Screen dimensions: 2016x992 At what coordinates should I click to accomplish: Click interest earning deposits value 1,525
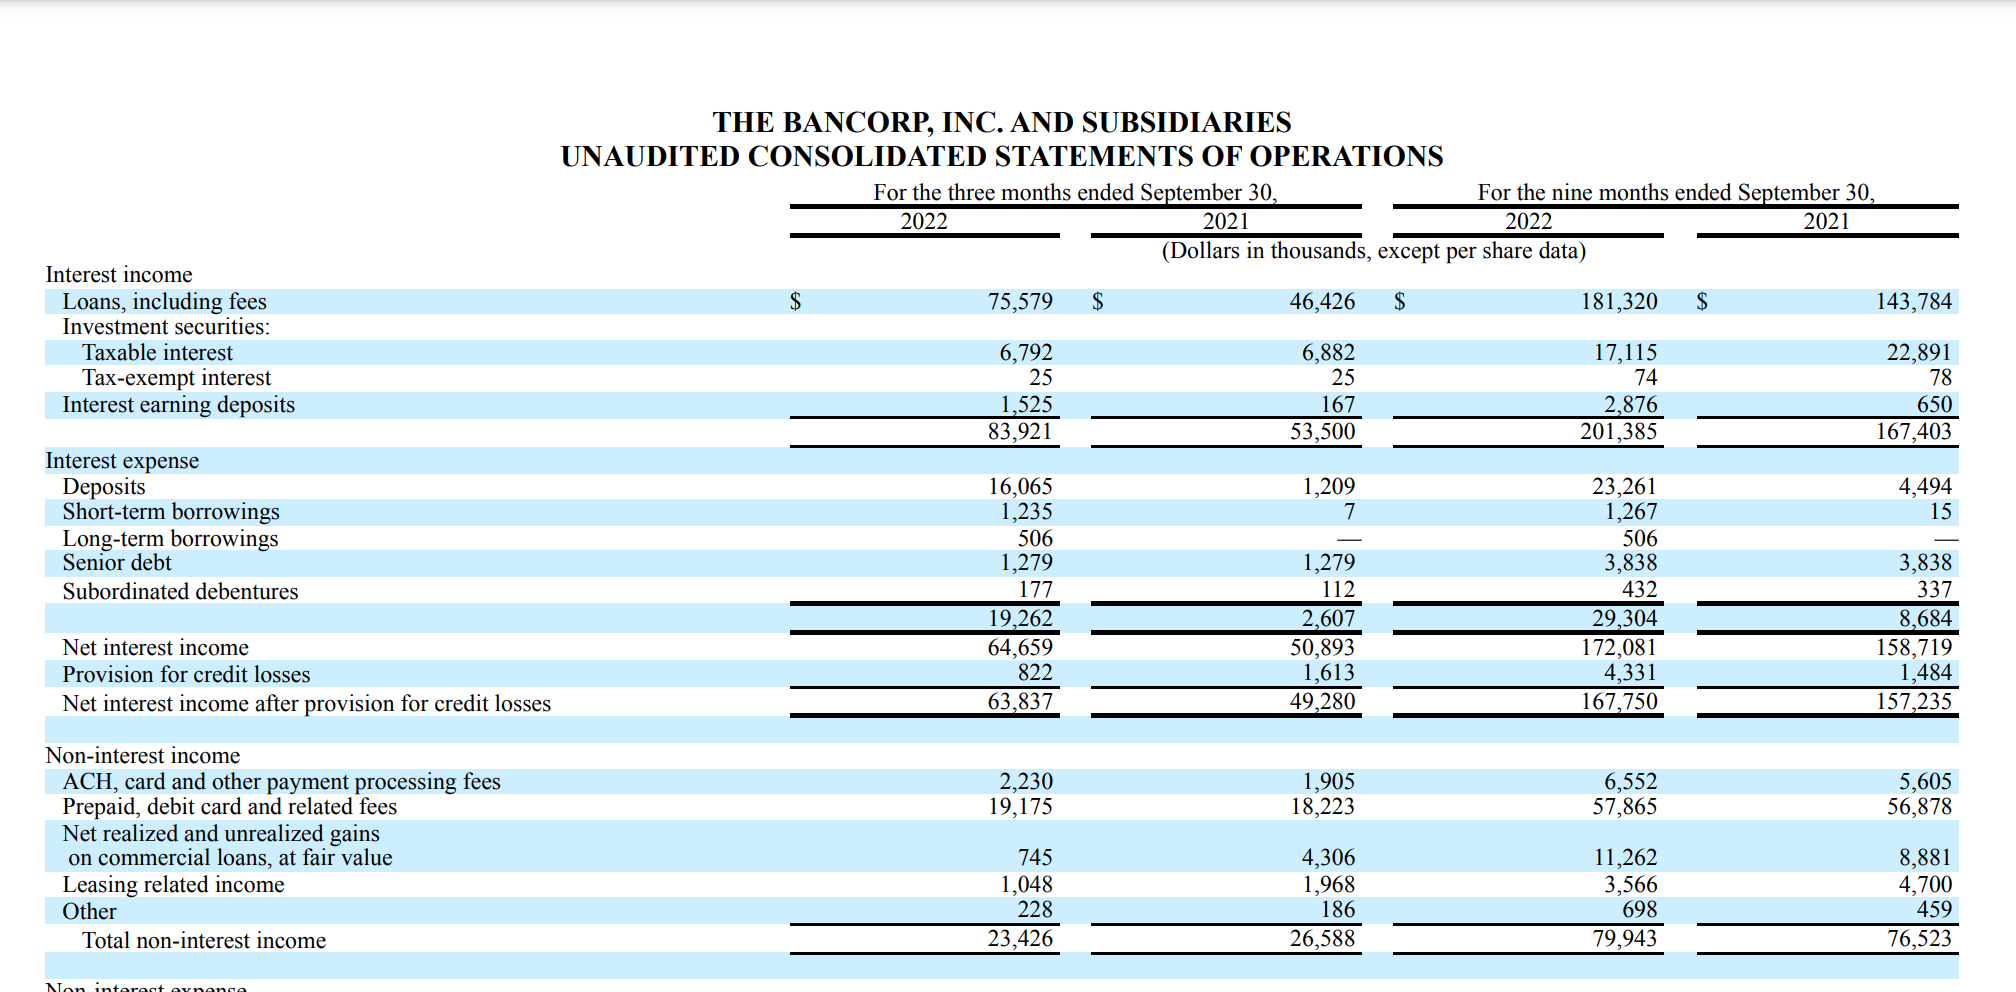[1026, 404]
